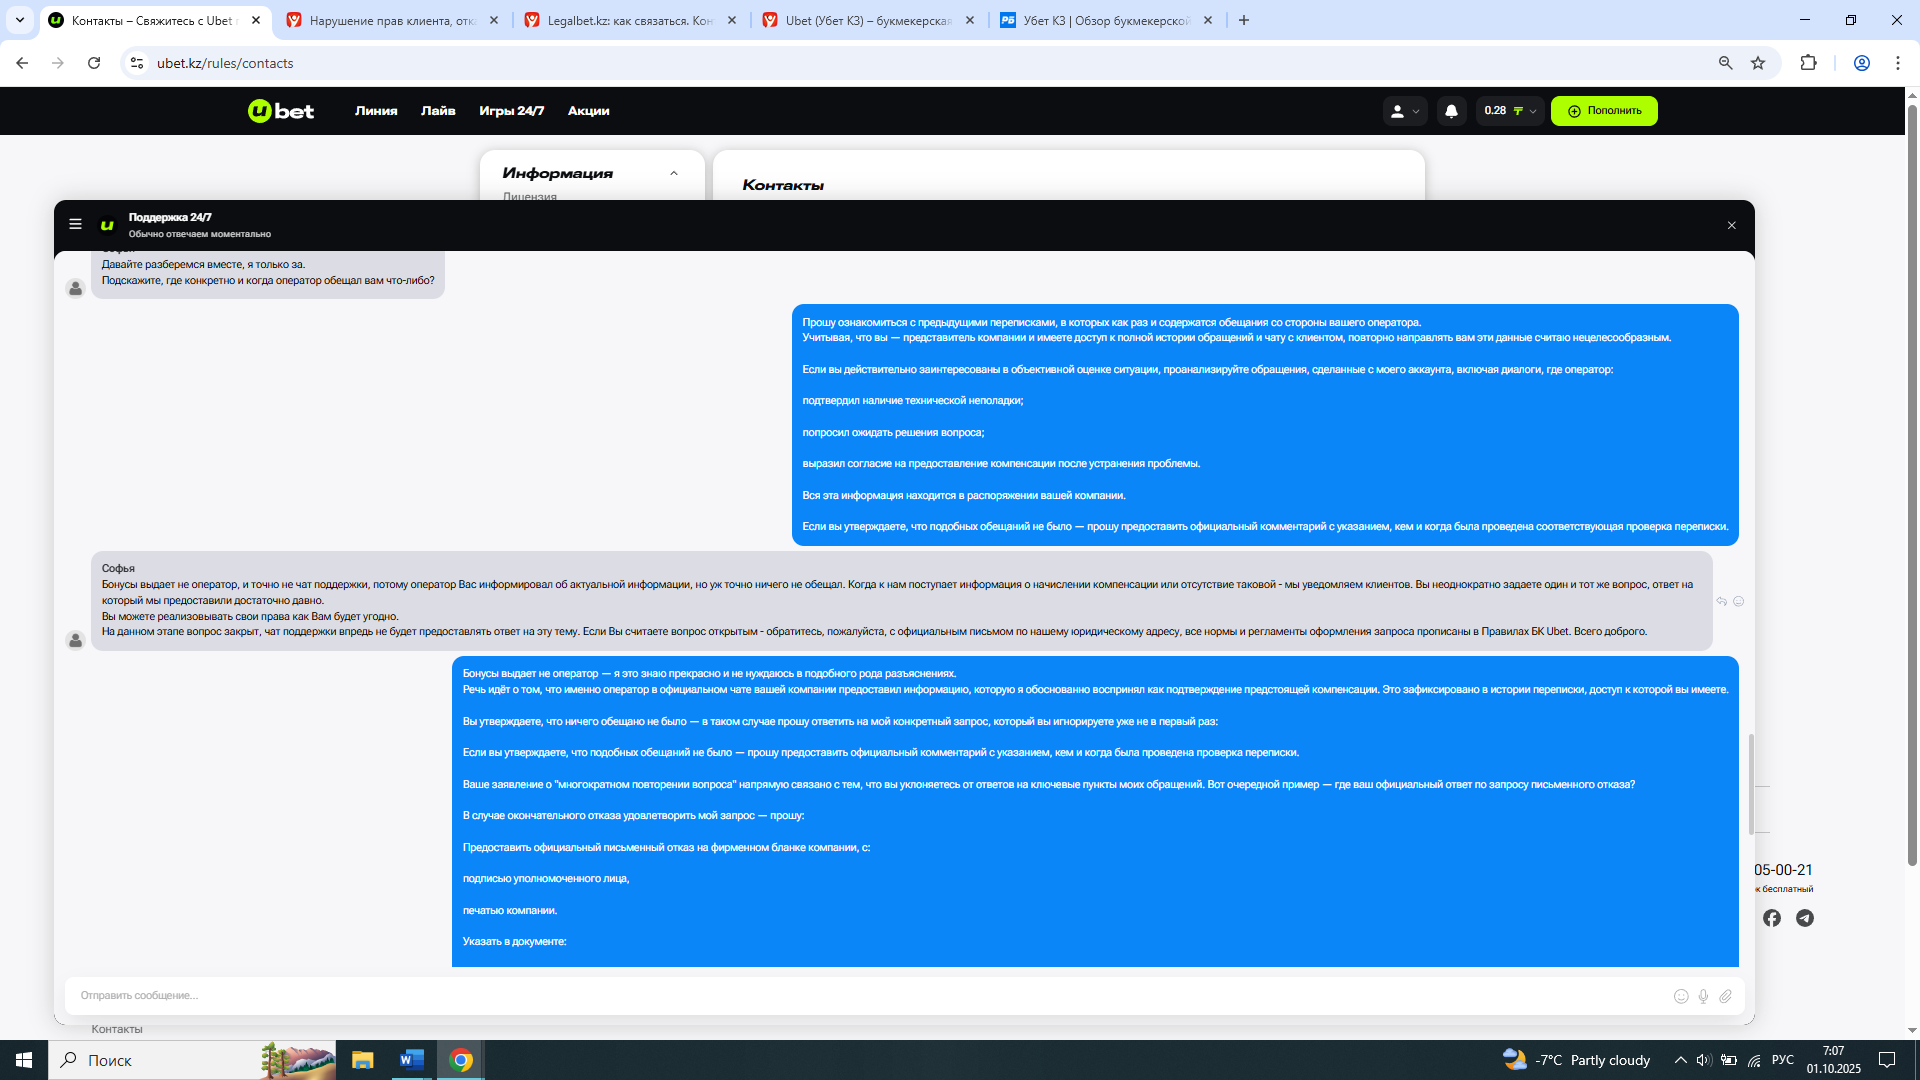Go to the Акции menu item
This screenshot has width=1920, height=1080.
588,111
